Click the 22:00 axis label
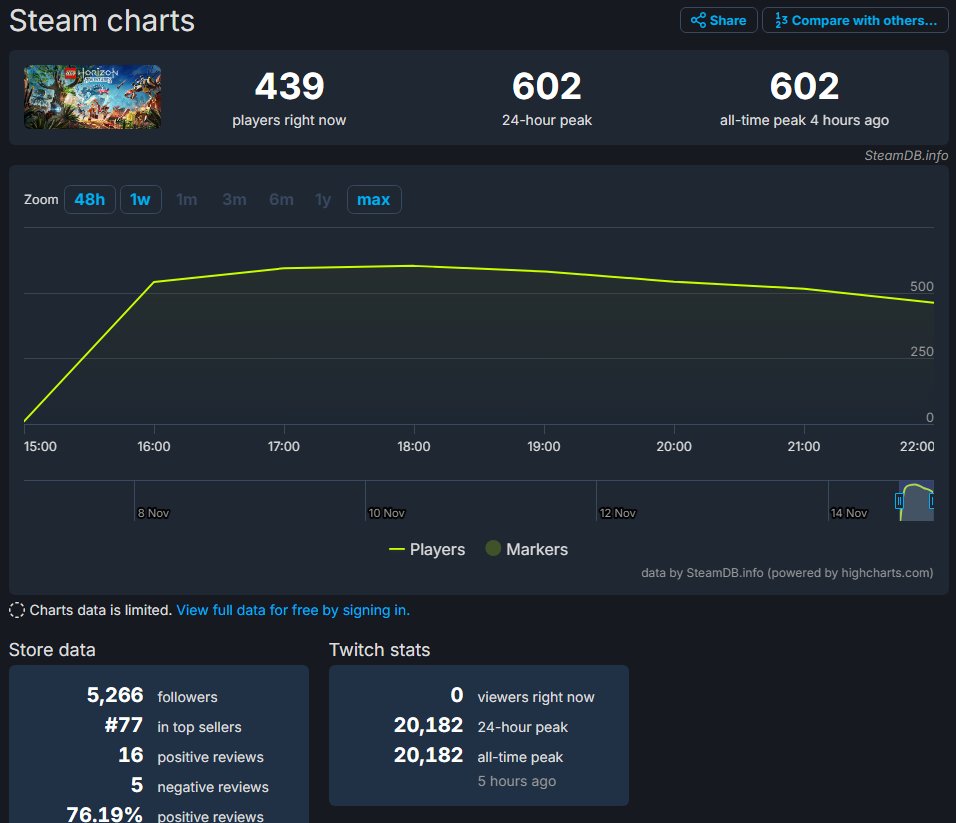This screenshot has width=956, height=823. [917, 446]
